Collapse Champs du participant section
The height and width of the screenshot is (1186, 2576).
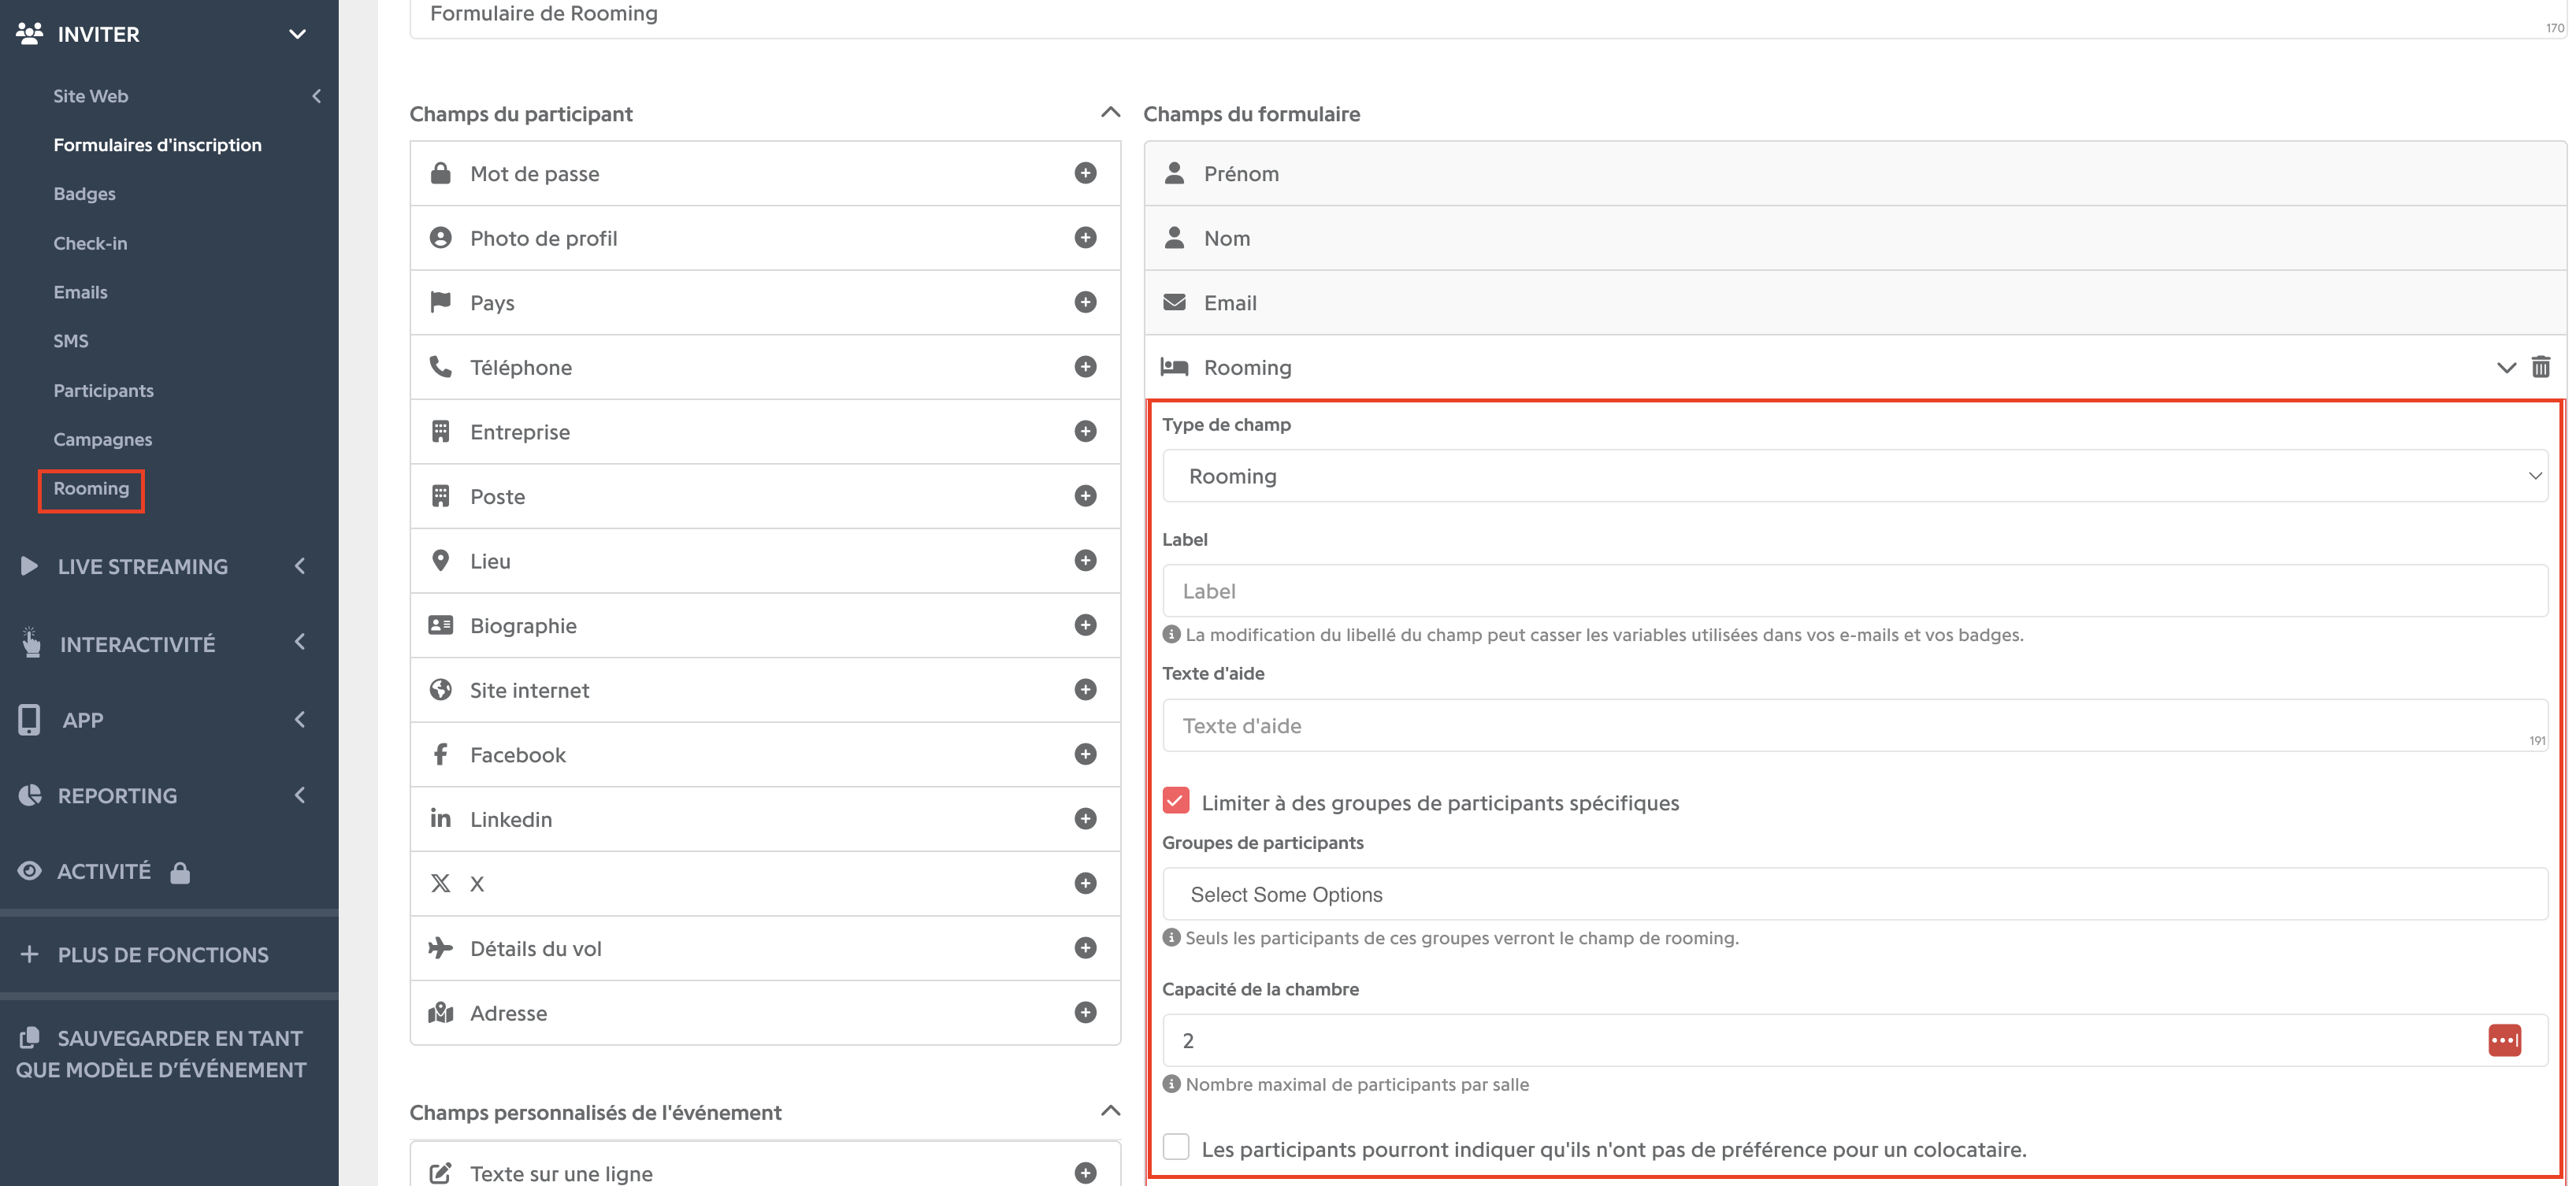1110,113
